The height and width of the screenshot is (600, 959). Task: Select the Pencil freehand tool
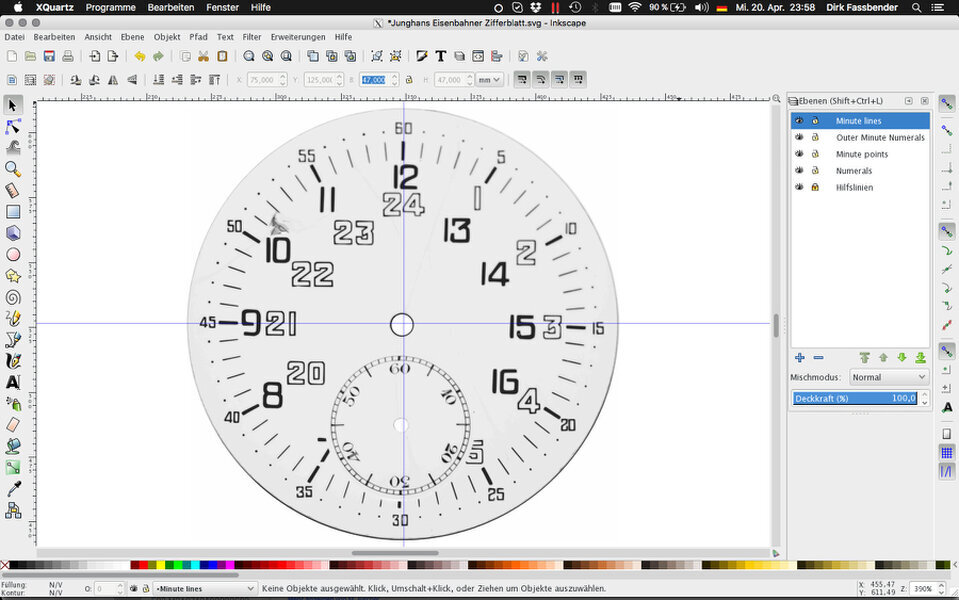click(13, 319)
